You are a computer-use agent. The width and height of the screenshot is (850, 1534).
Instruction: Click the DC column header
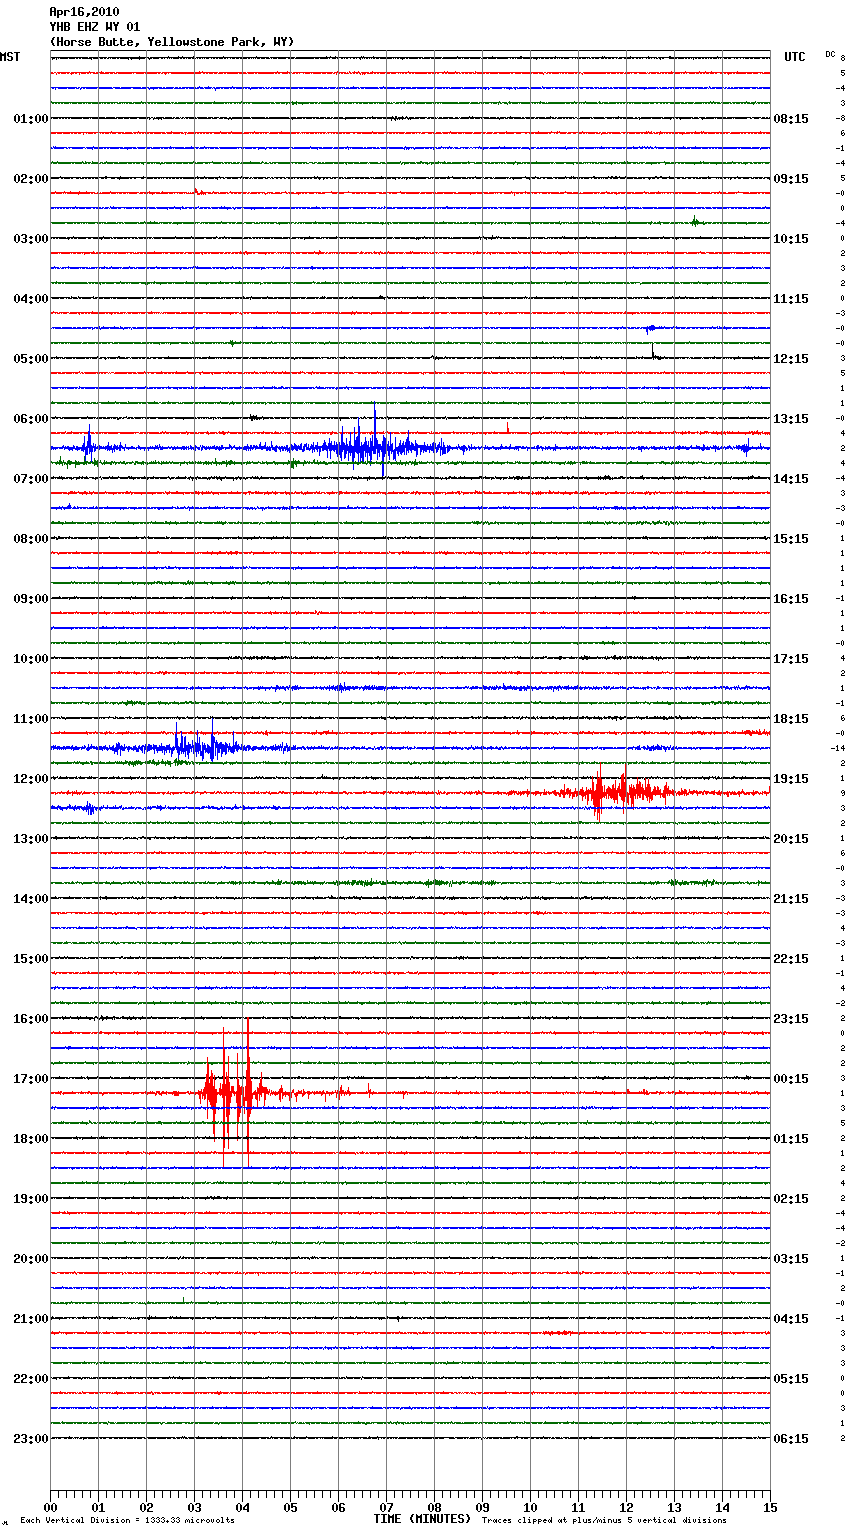coord(830,54)
